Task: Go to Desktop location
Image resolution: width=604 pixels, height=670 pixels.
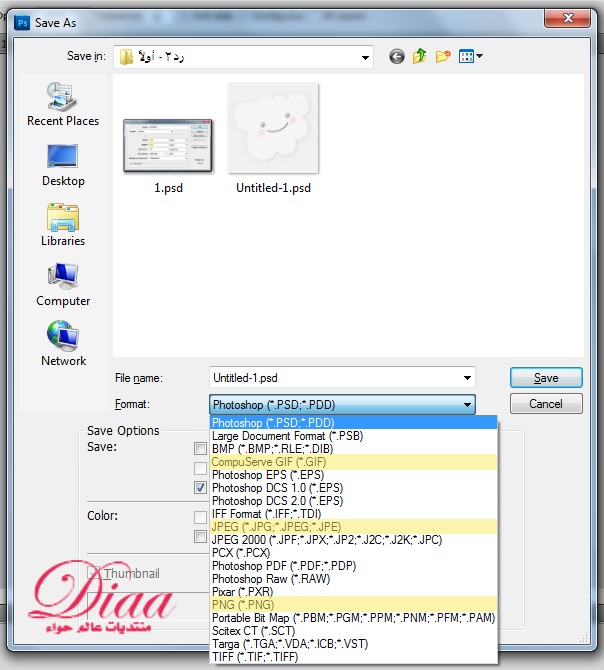Action: click(63, 164)
